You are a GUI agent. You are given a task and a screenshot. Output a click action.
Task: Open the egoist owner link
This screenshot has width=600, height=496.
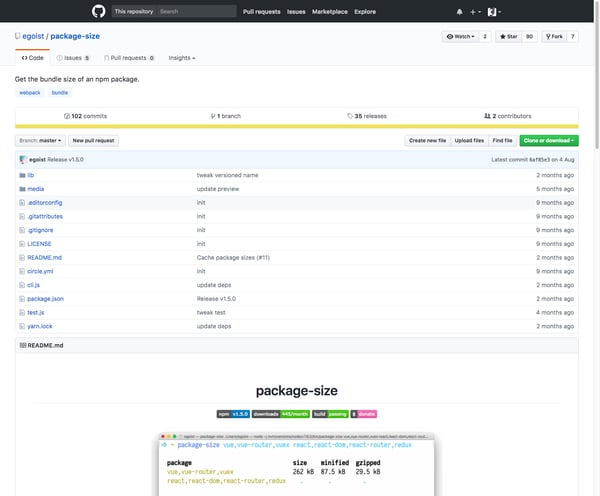[x=33, y=36]
